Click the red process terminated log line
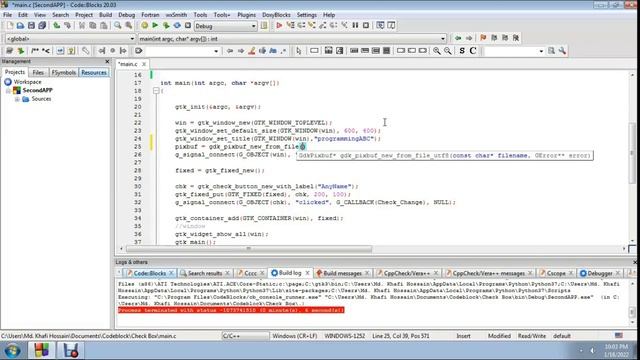This screenshot has height=360, width=640. (231, 310)
